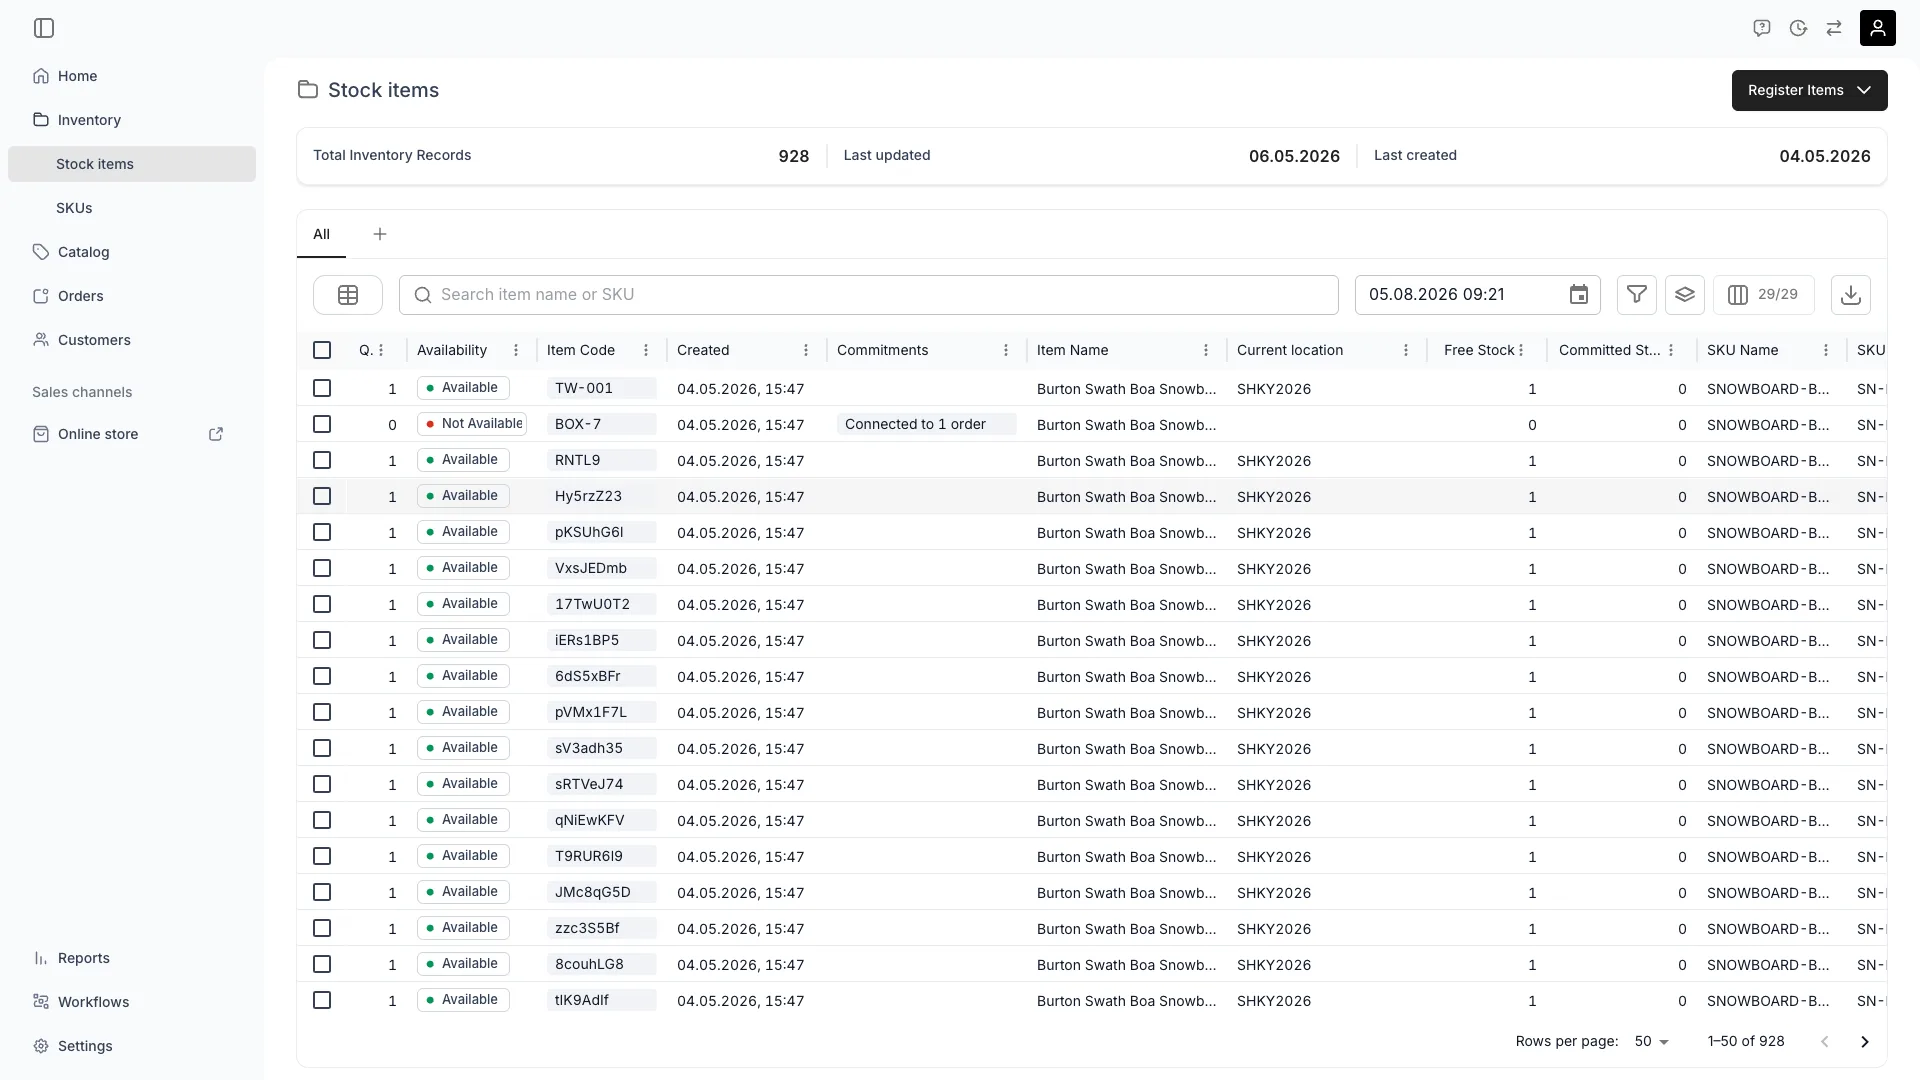1920x1080 pixels.
Task: Click item code JMc8qG5D
Action: coord(601,892)
